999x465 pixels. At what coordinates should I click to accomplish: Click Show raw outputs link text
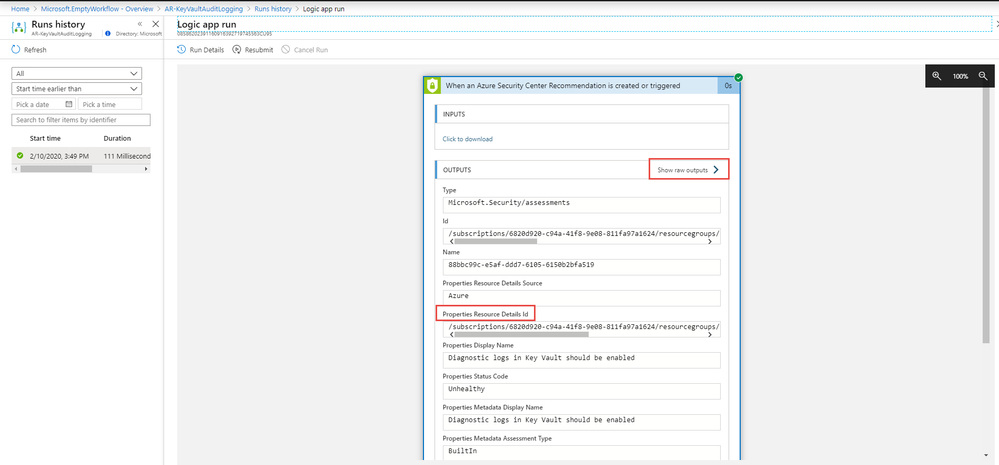(682, 170)
